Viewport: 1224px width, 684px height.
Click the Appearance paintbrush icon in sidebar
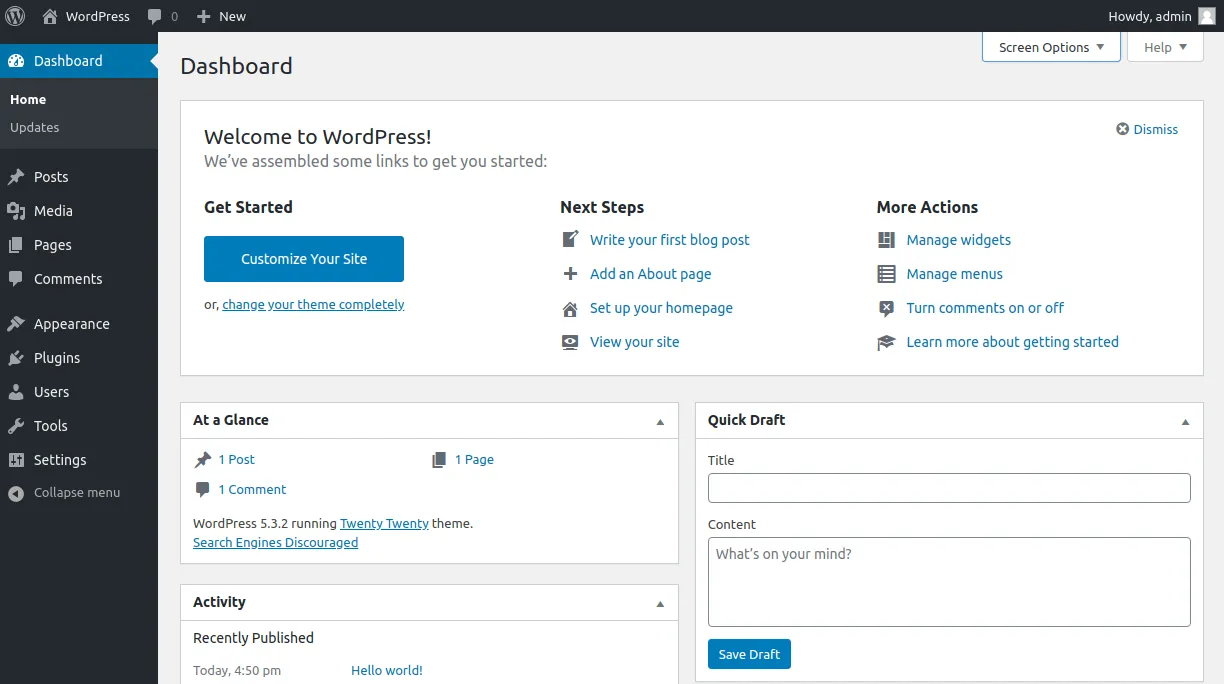coord(16,324)
